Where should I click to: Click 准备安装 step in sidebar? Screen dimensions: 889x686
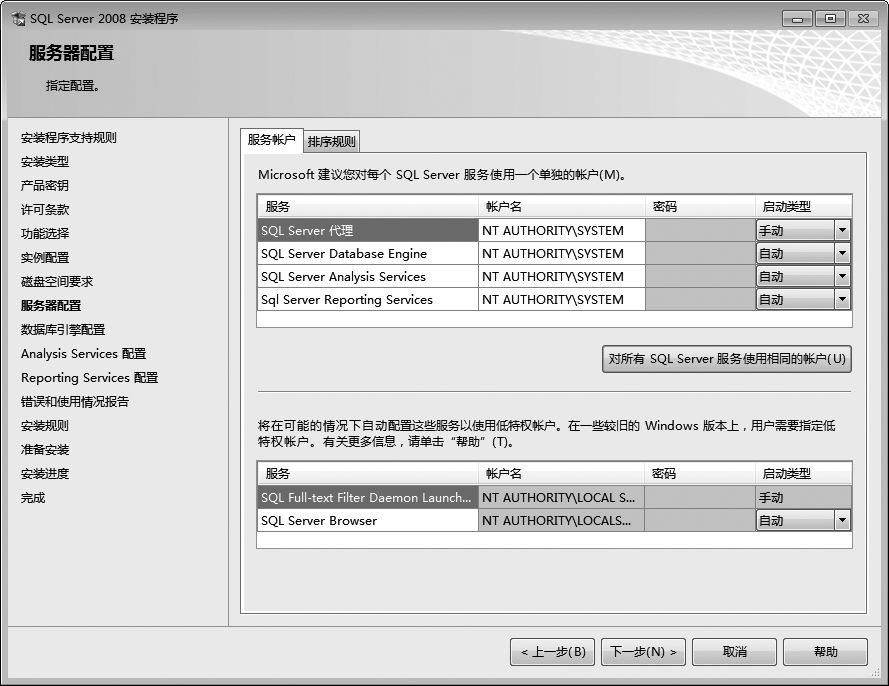tap(45, 450)
